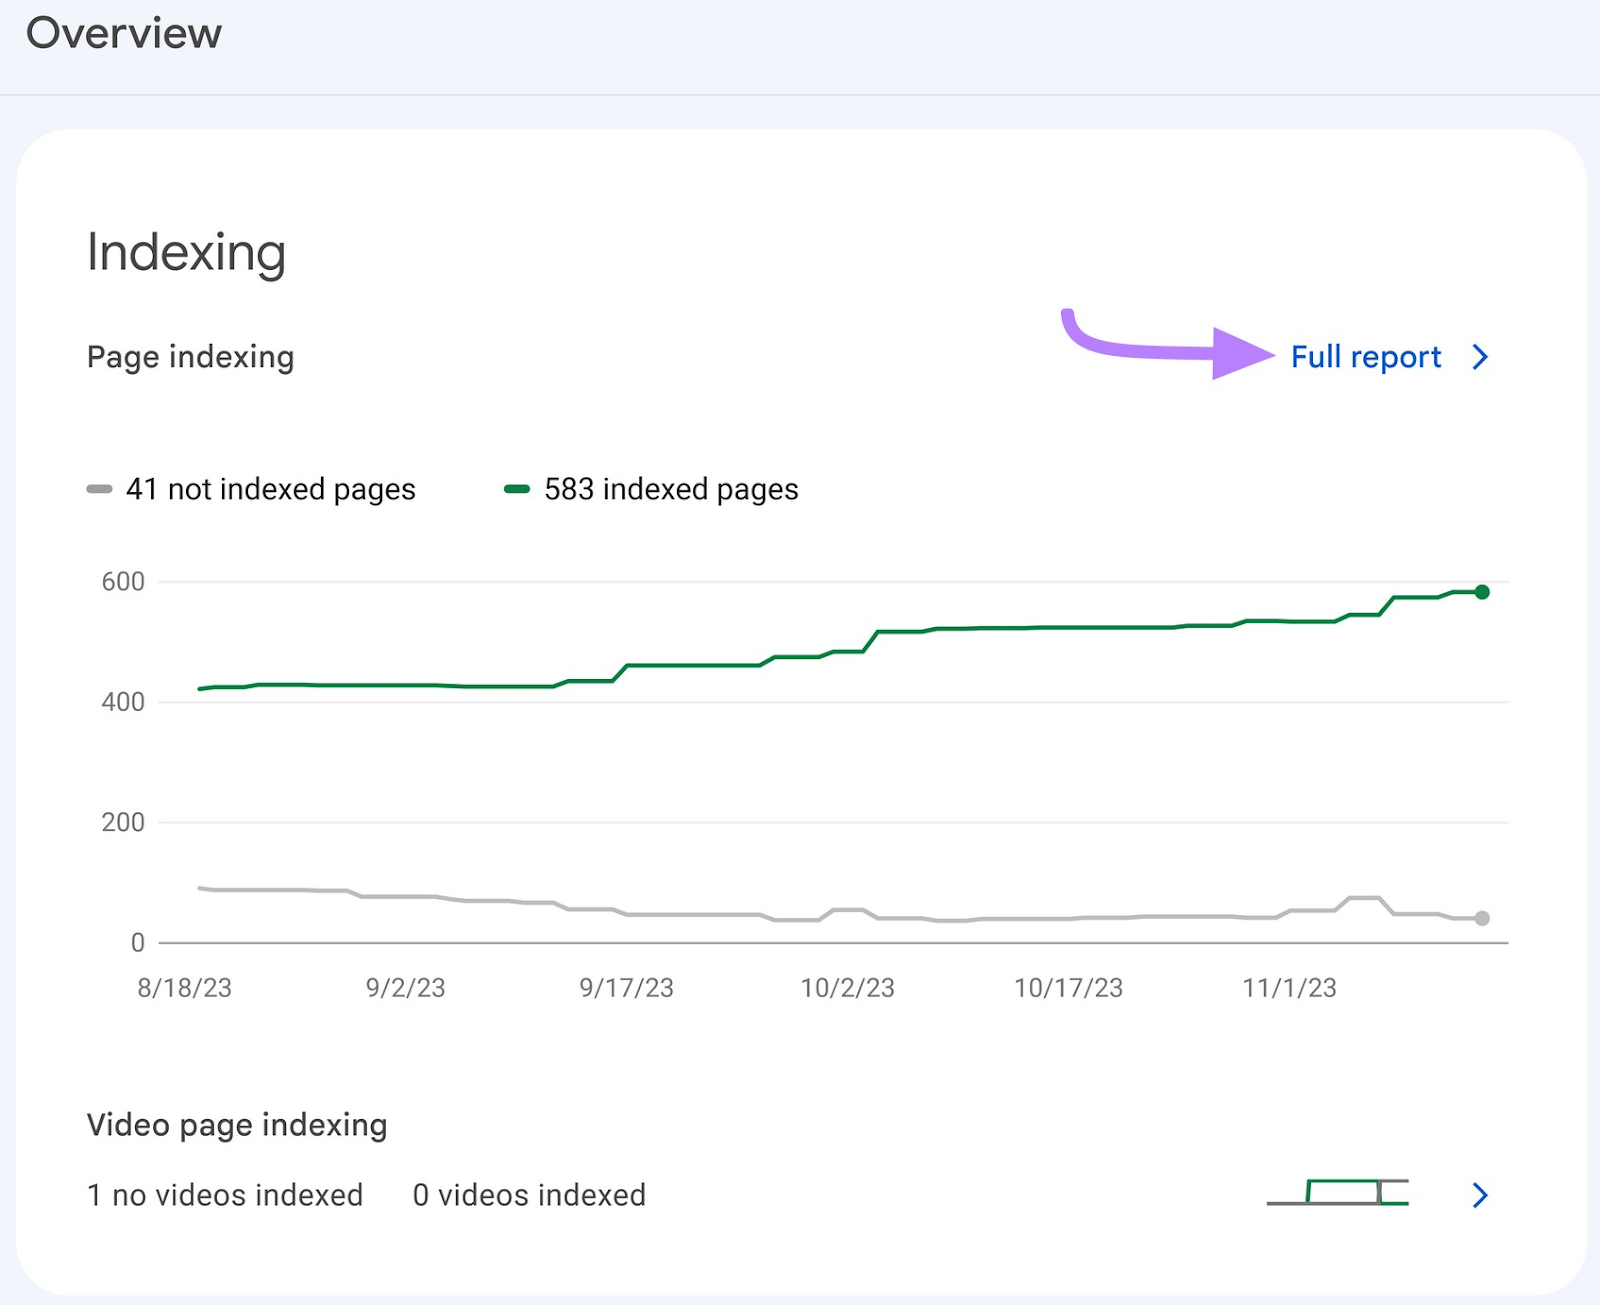Expand Video page indexing chevron arrow

1480,1195
